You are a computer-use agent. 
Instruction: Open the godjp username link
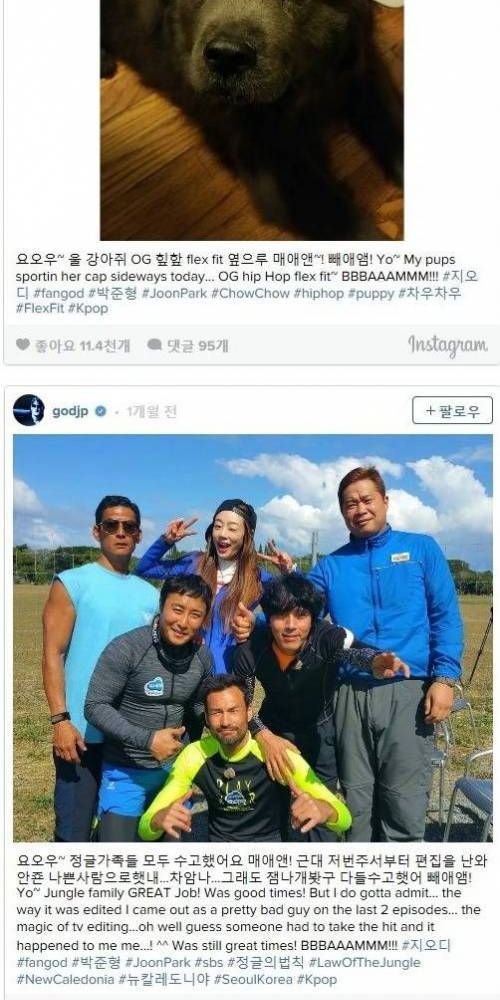71,411
